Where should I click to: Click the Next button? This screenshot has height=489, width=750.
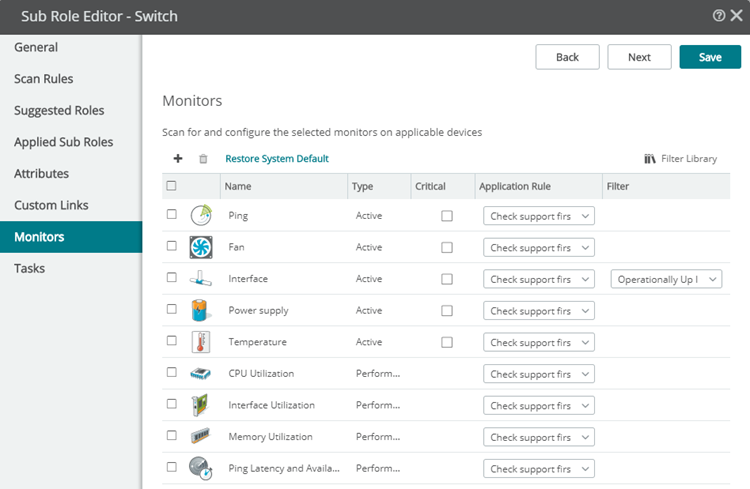tap(640, 57)
